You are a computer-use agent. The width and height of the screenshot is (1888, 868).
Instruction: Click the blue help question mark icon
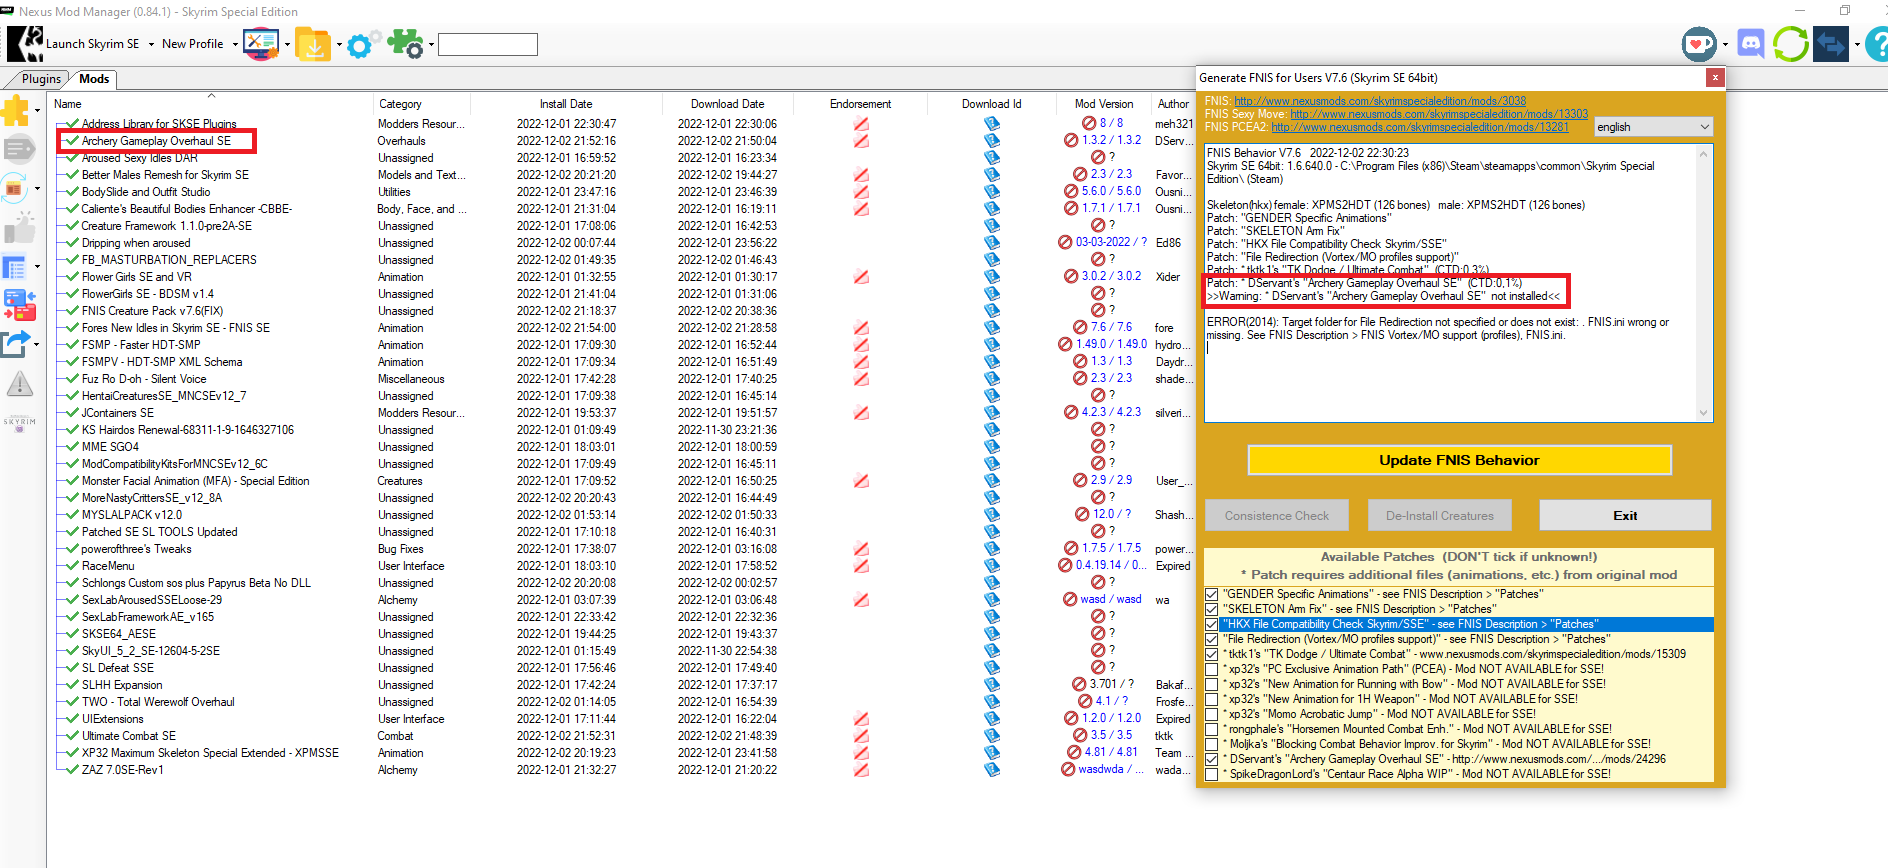(x=1877, y=44)
